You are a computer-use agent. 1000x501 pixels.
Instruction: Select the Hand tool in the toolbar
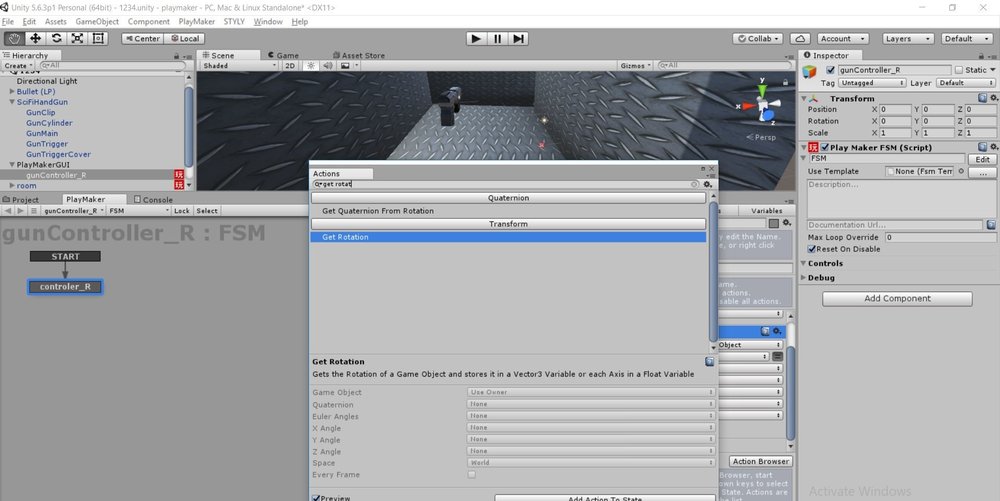14,38
